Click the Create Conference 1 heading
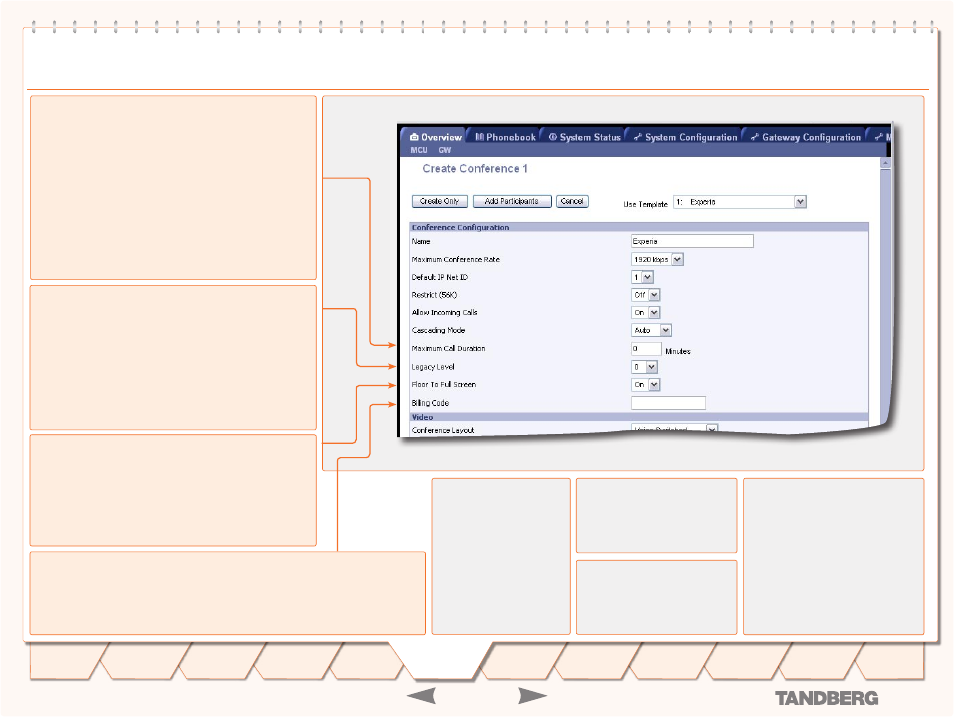 [x=475, y=169]
